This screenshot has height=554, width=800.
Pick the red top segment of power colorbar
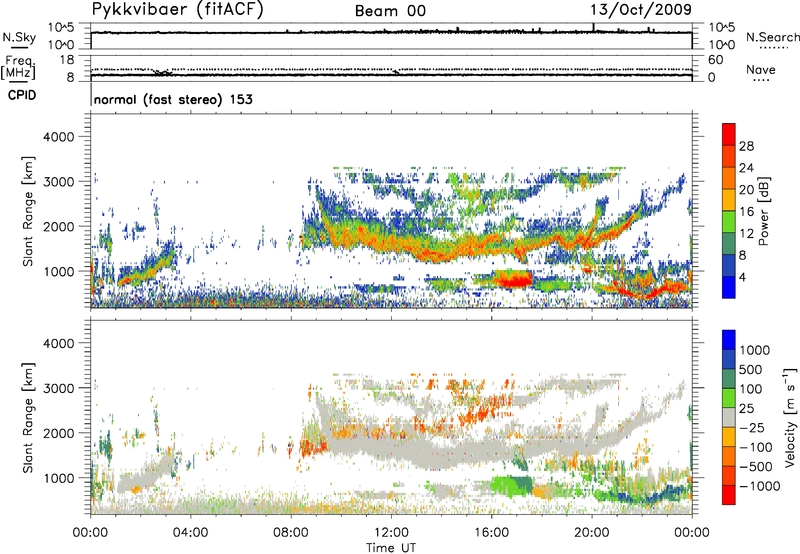(729, 134)
